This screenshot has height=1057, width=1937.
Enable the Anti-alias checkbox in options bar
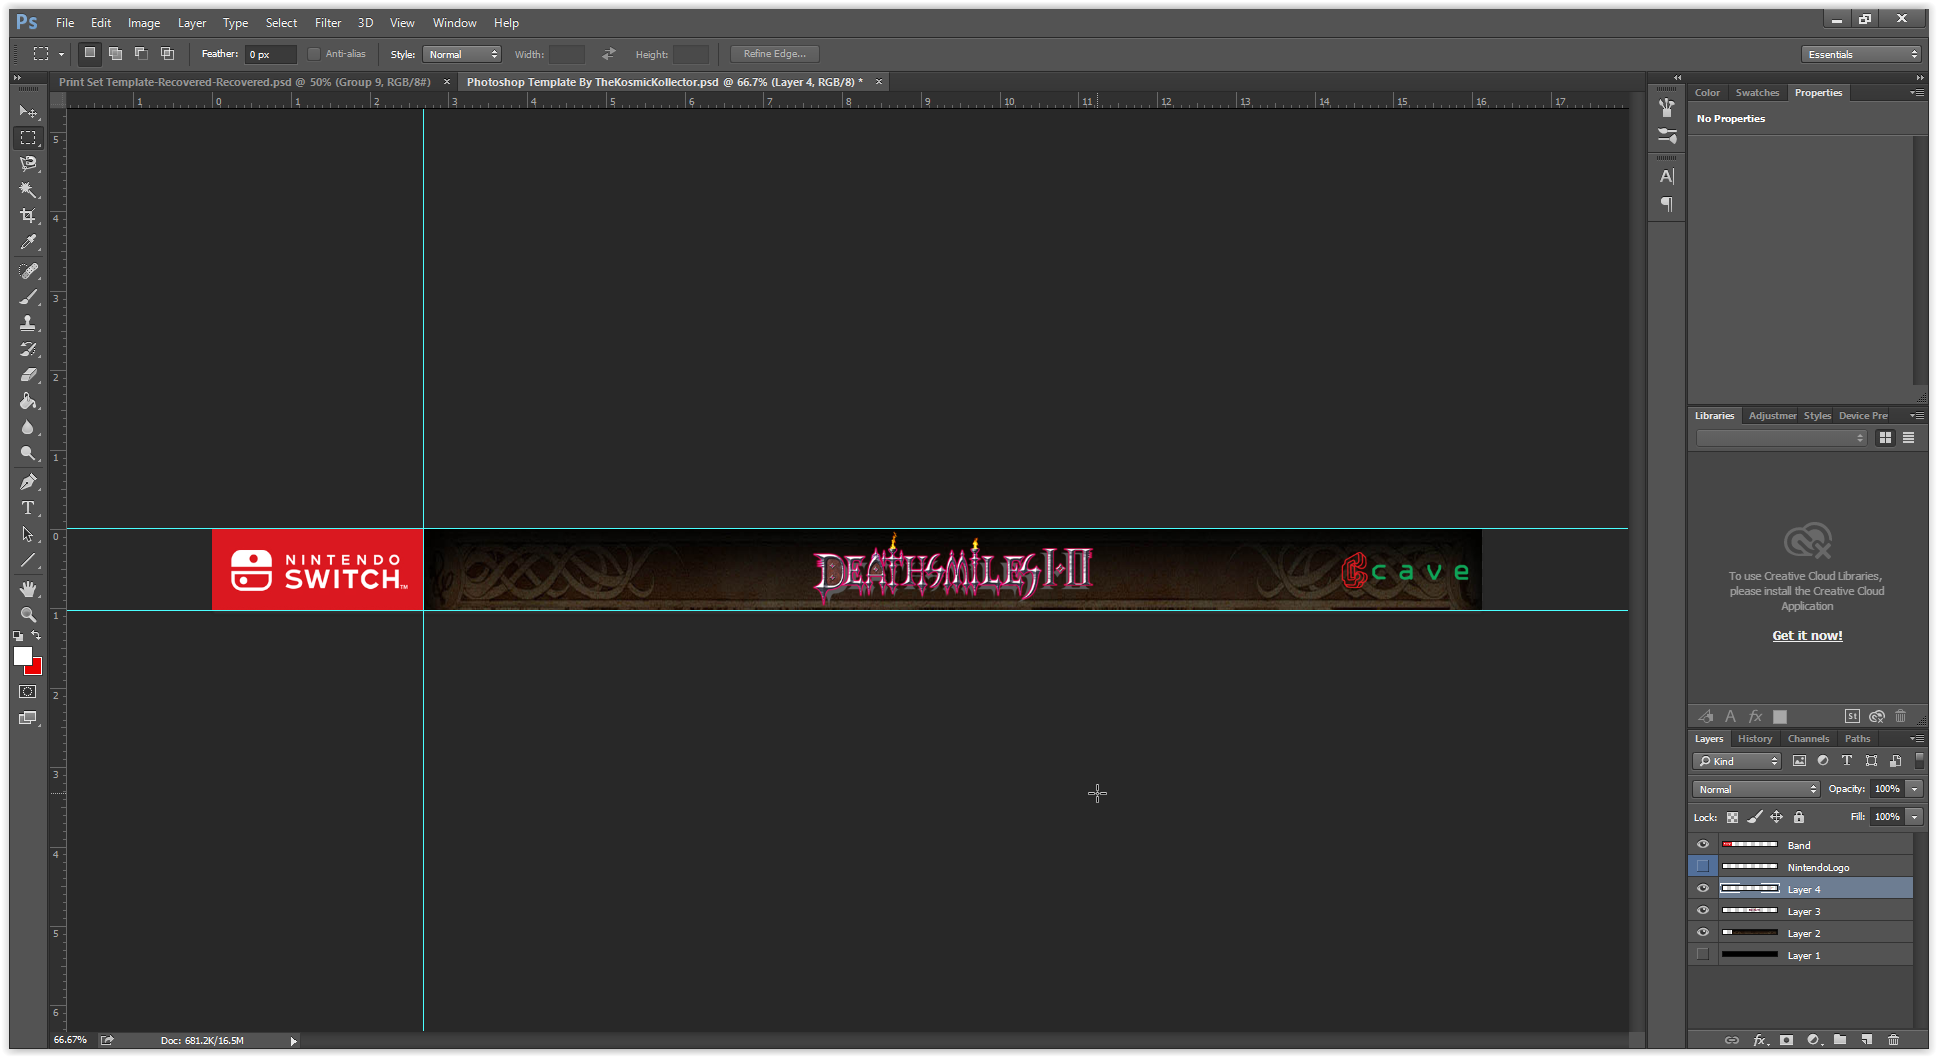(314, 53)
